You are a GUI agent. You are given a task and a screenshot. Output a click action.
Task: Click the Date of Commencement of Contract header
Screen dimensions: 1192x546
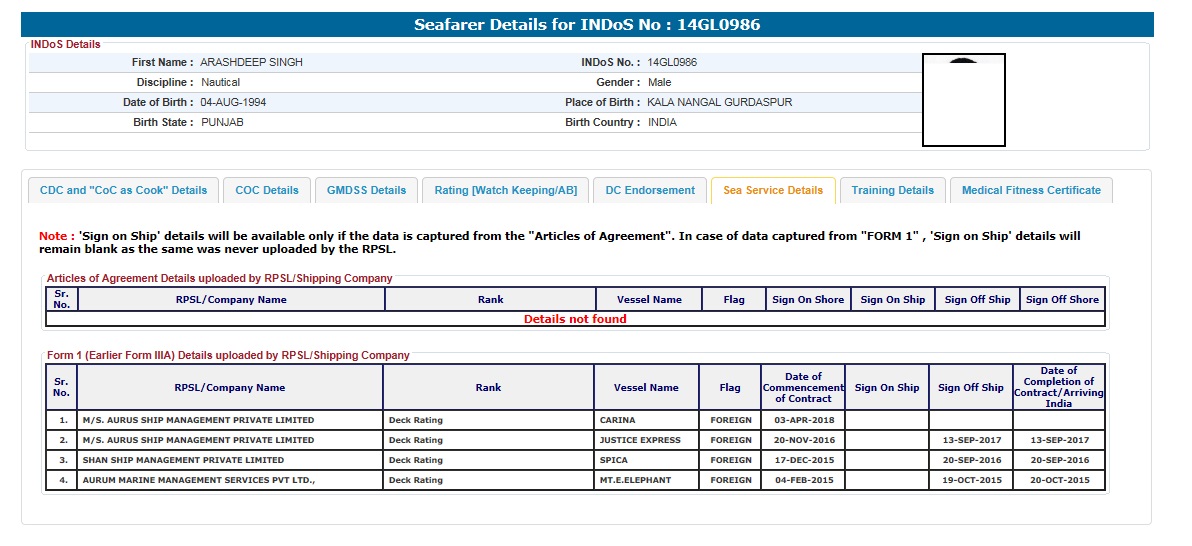tap(803, 387)
